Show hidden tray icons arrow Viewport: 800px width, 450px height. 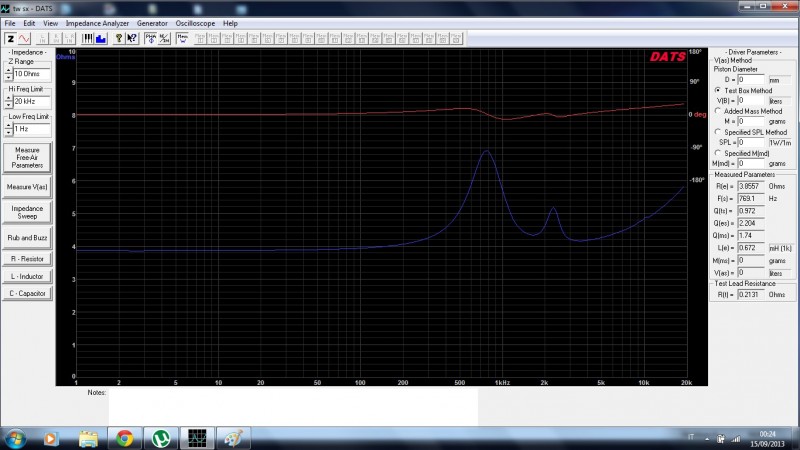tap(707, 438)
